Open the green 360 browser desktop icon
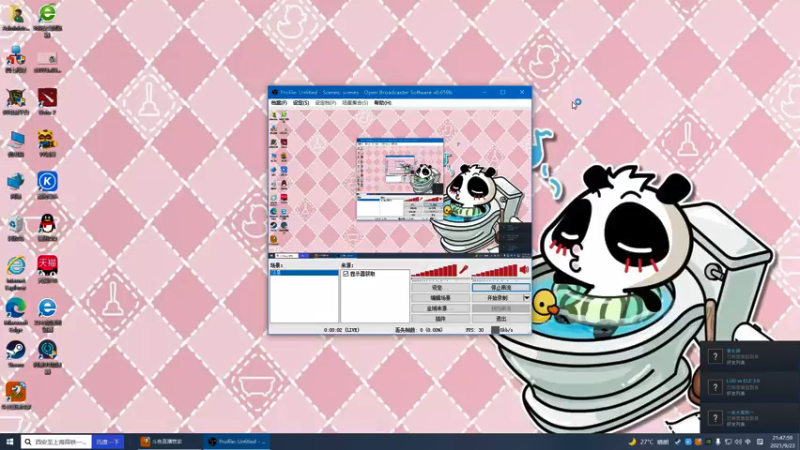 (47, 20)
